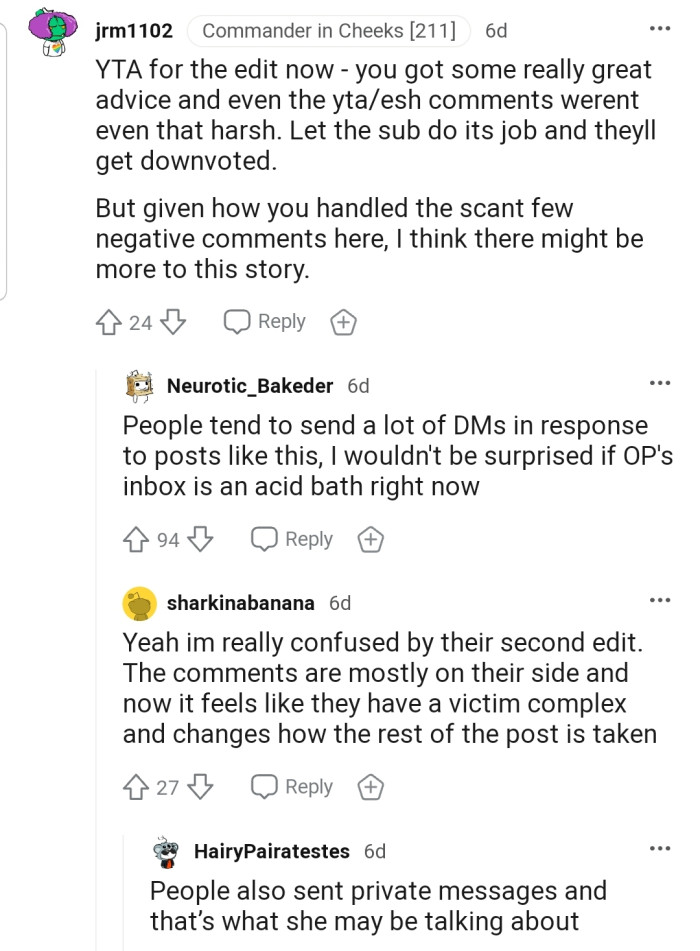Click the 6d timestamp on jrm1102's comment
700x951 pixels.
(x=497, y=30)
